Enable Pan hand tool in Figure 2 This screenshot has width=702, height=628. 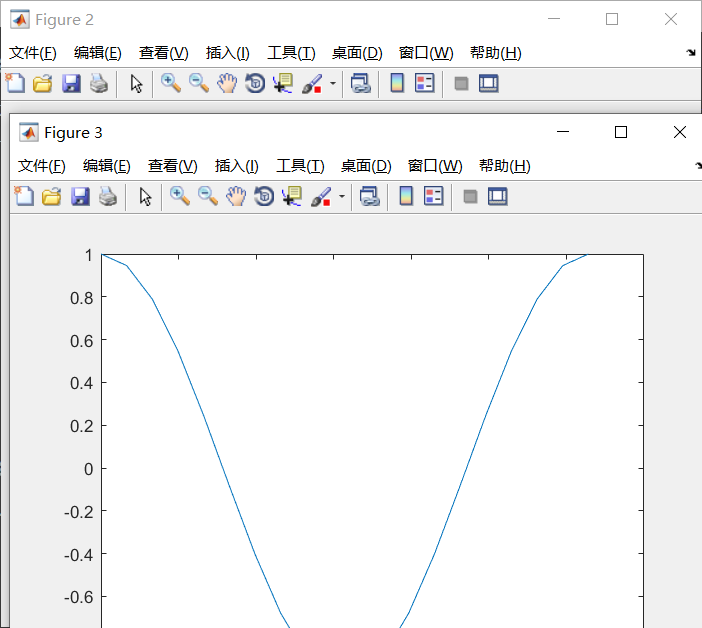(227, 83)
